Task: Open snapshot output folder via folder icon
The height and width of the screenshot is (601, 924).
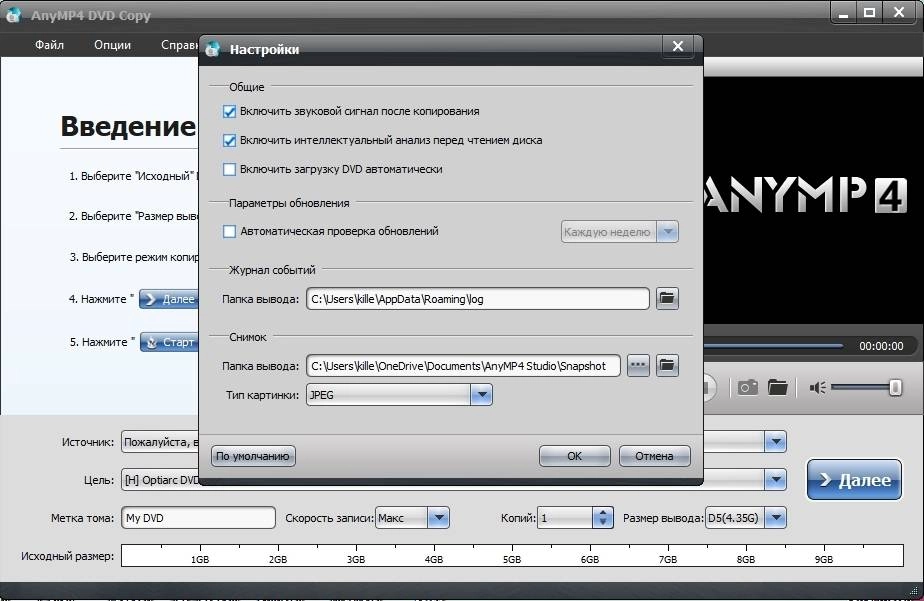Action: (x=667, y=365)
